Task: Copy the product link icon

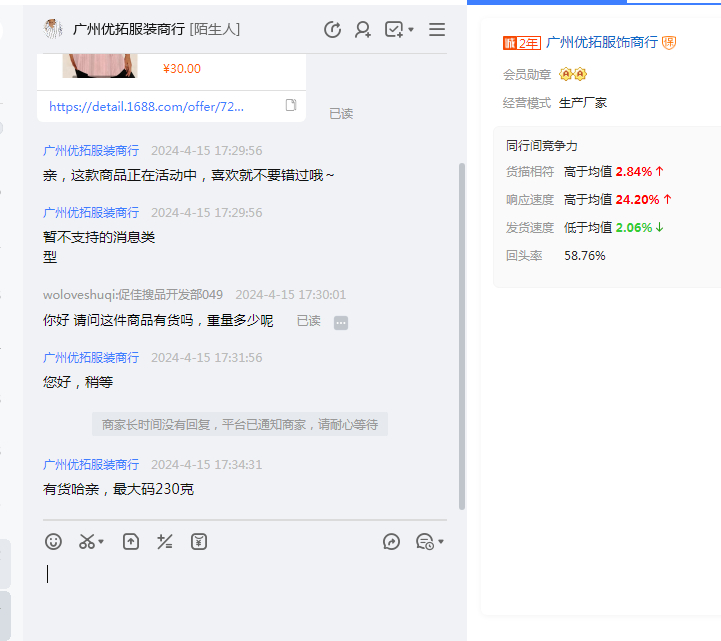Action: 291,105
